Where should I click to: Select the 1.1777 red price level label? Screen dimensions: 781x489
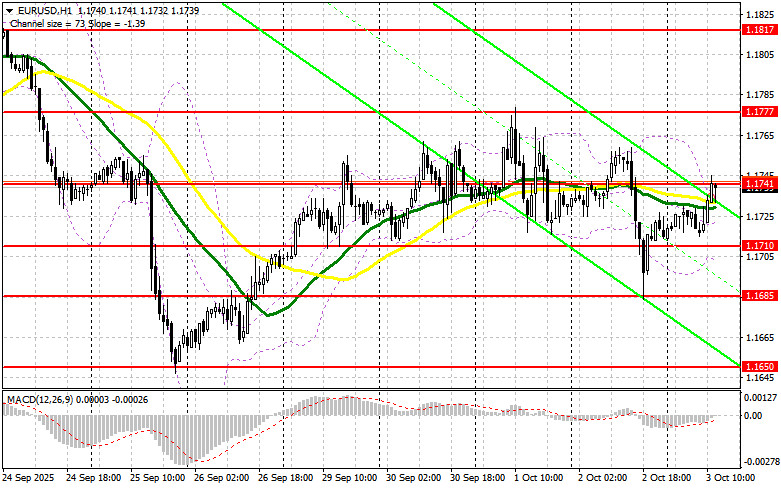(756, 112)
